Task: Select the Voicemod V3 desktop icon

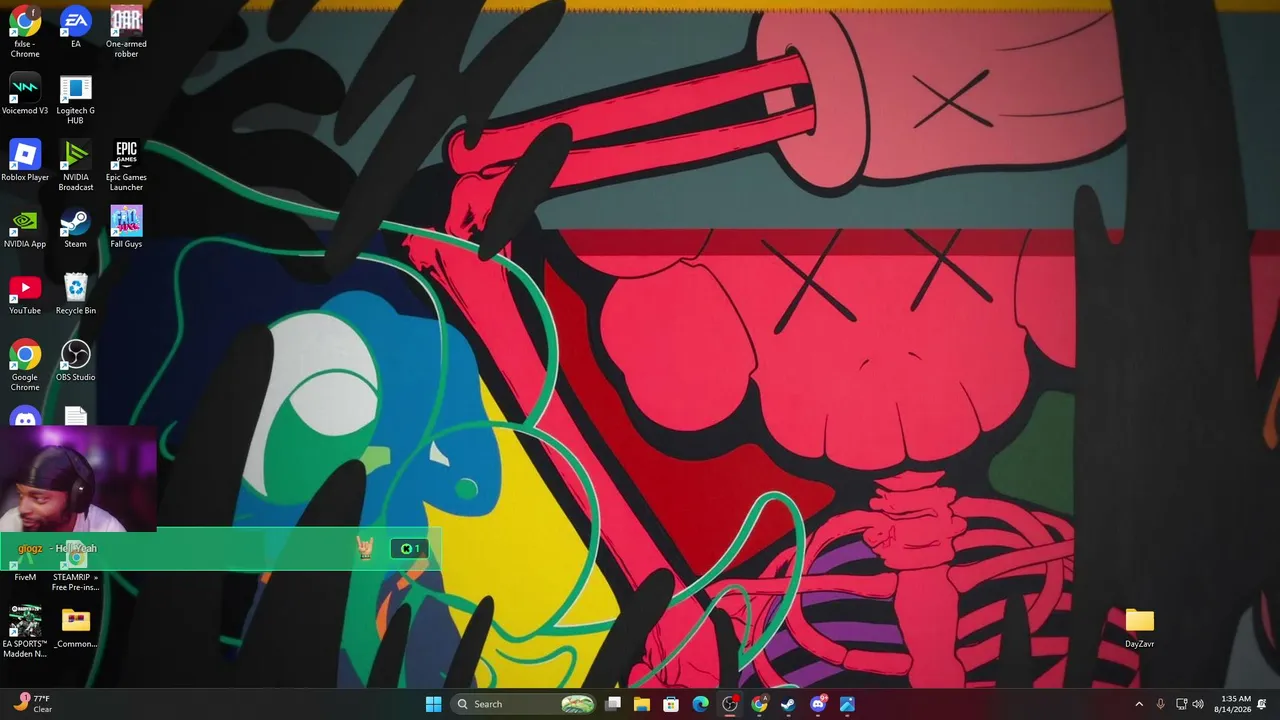Action: coord(25,94)
